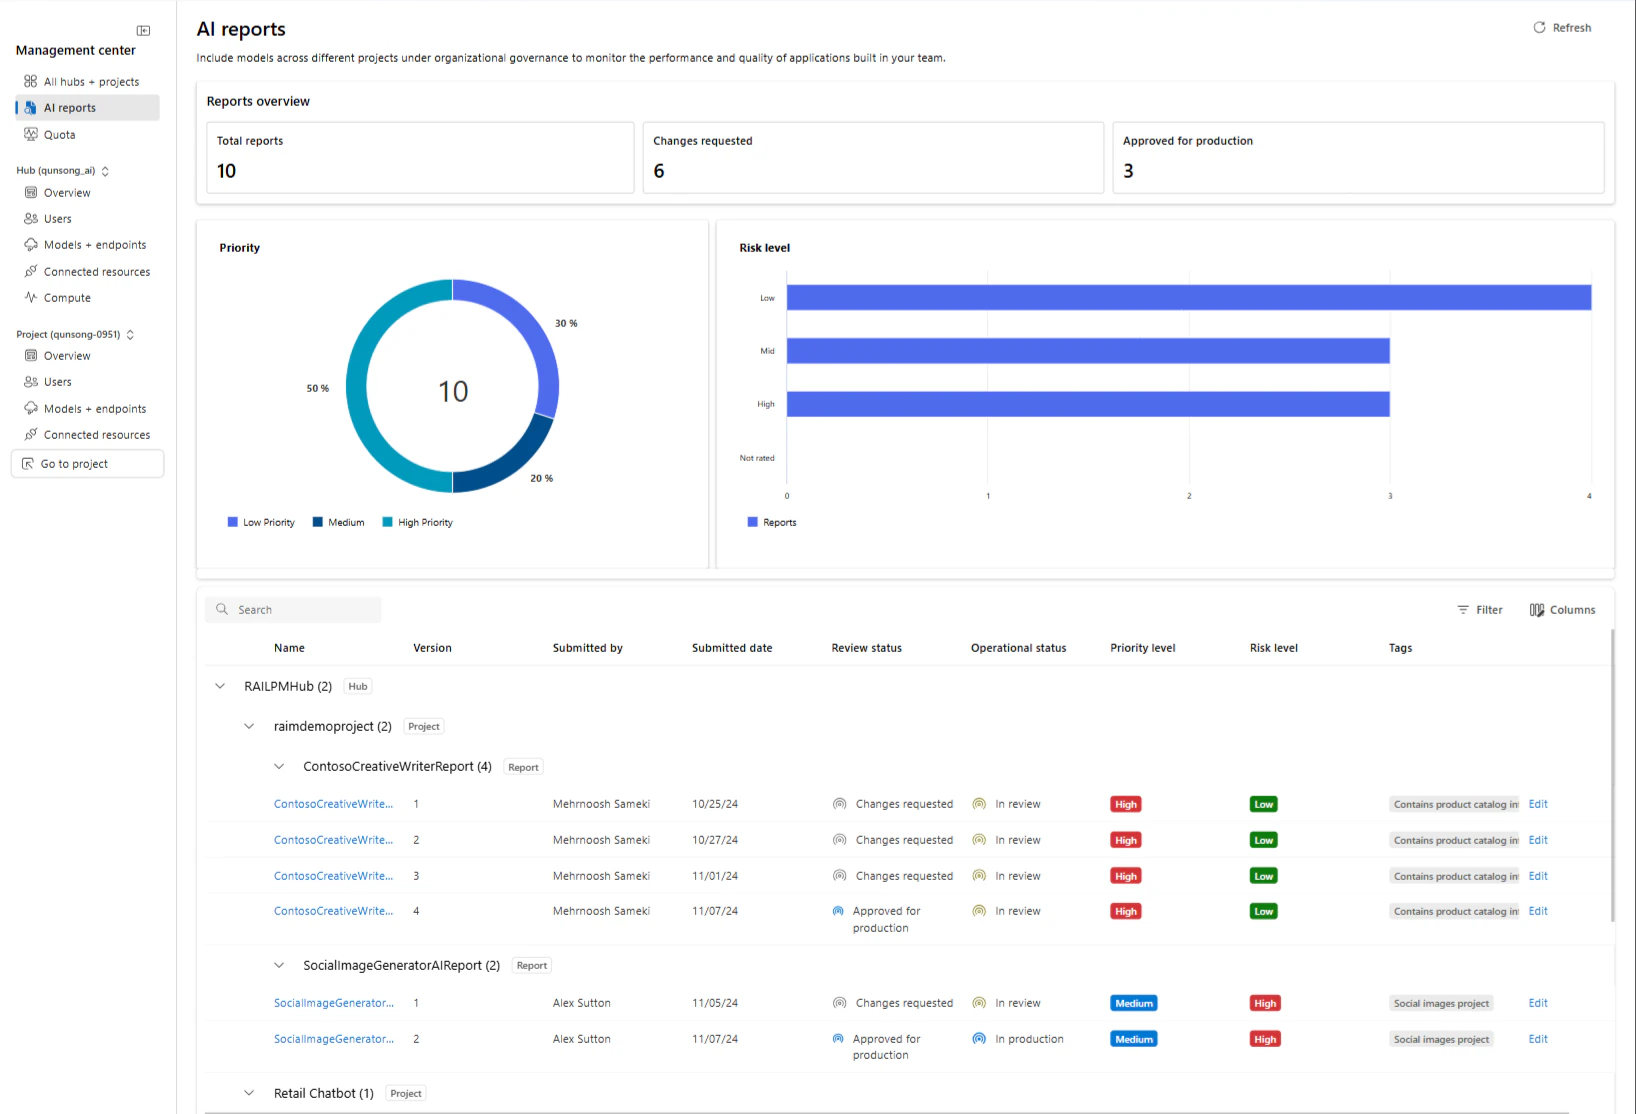Click the Mid risk level bar

(1088, 351)
